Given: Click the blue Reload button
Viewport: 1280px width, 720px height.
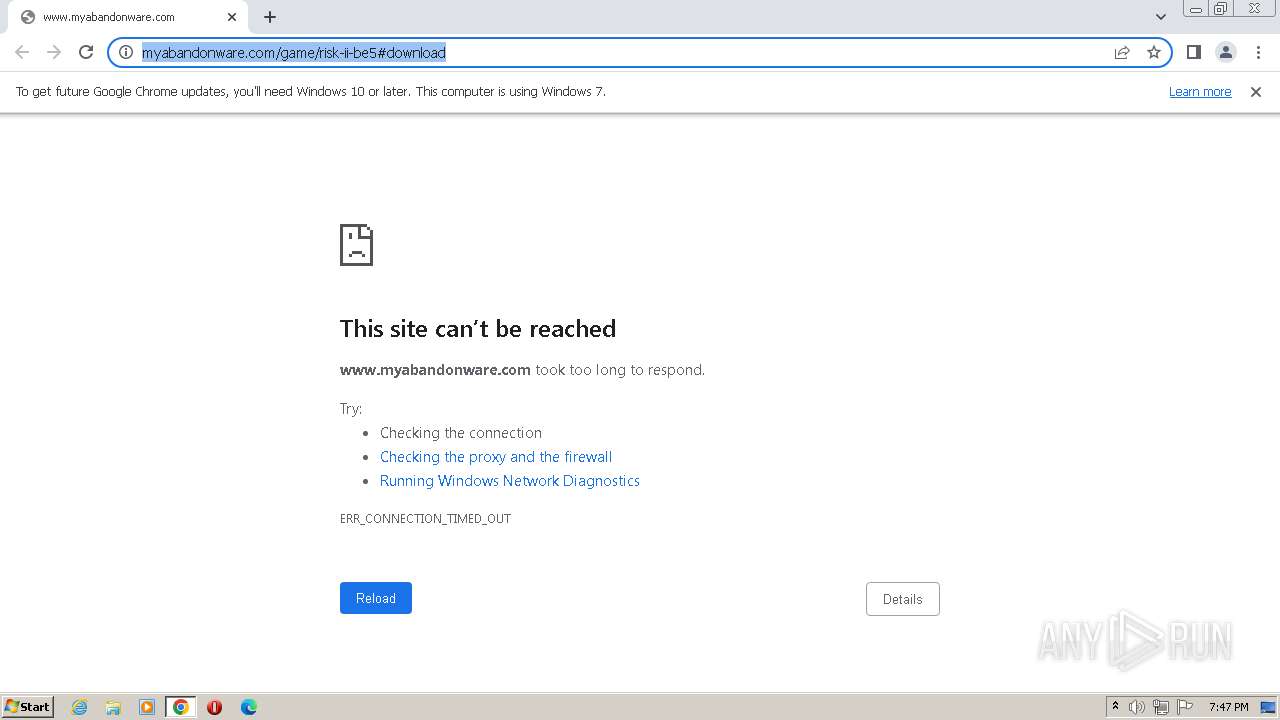Looking at the screenshot, I should pos(376,598).
